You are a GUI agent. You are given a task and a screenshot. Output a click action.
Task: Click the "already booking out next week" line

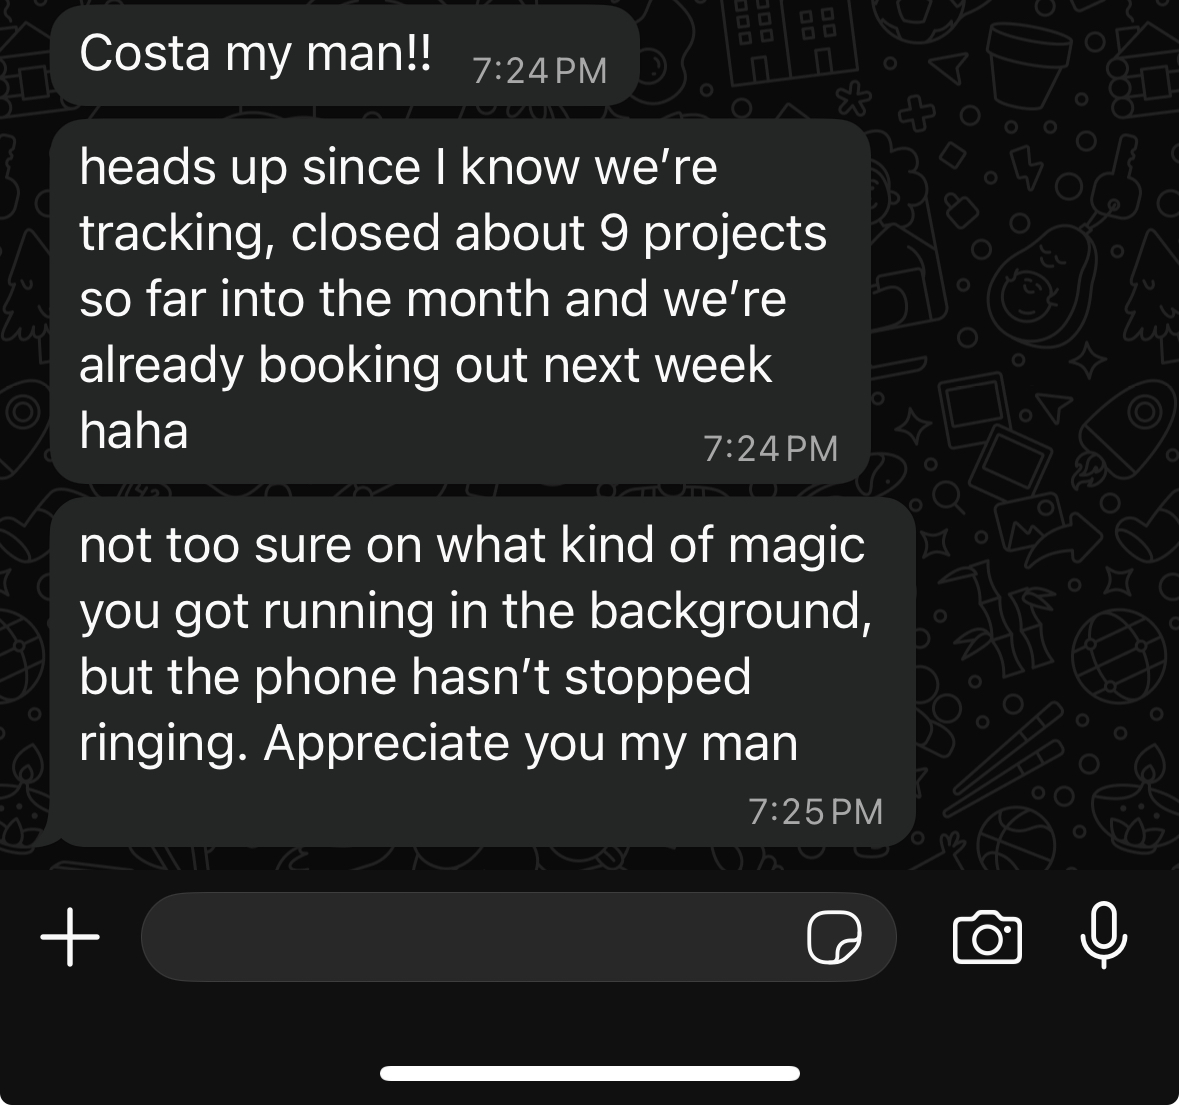click(426, 366)
